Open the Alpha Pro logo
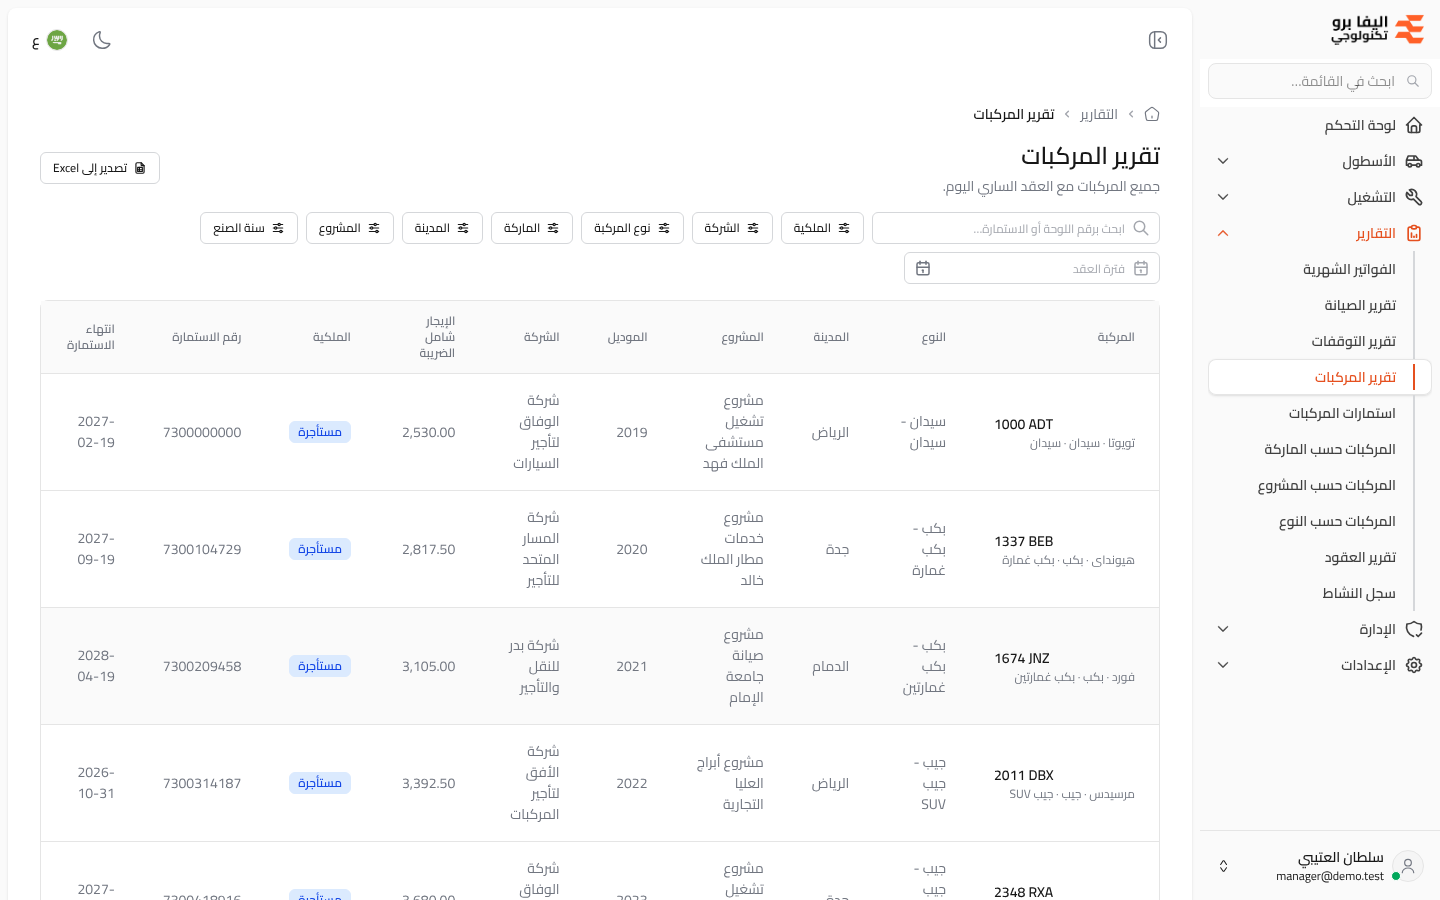Screen dimensions: 1440x900 pyautogui.click(x=1377, y=29)
